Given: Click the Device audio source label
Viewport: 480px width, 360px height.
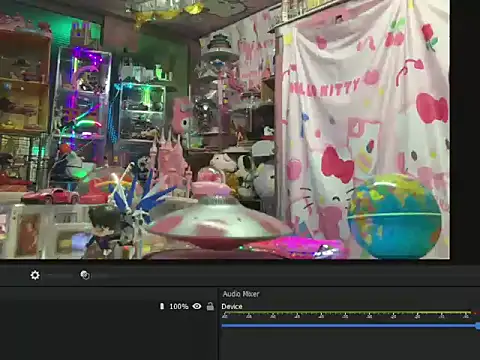Looking at the screenshot, I should pyautogui.click(x=232, y=306).
